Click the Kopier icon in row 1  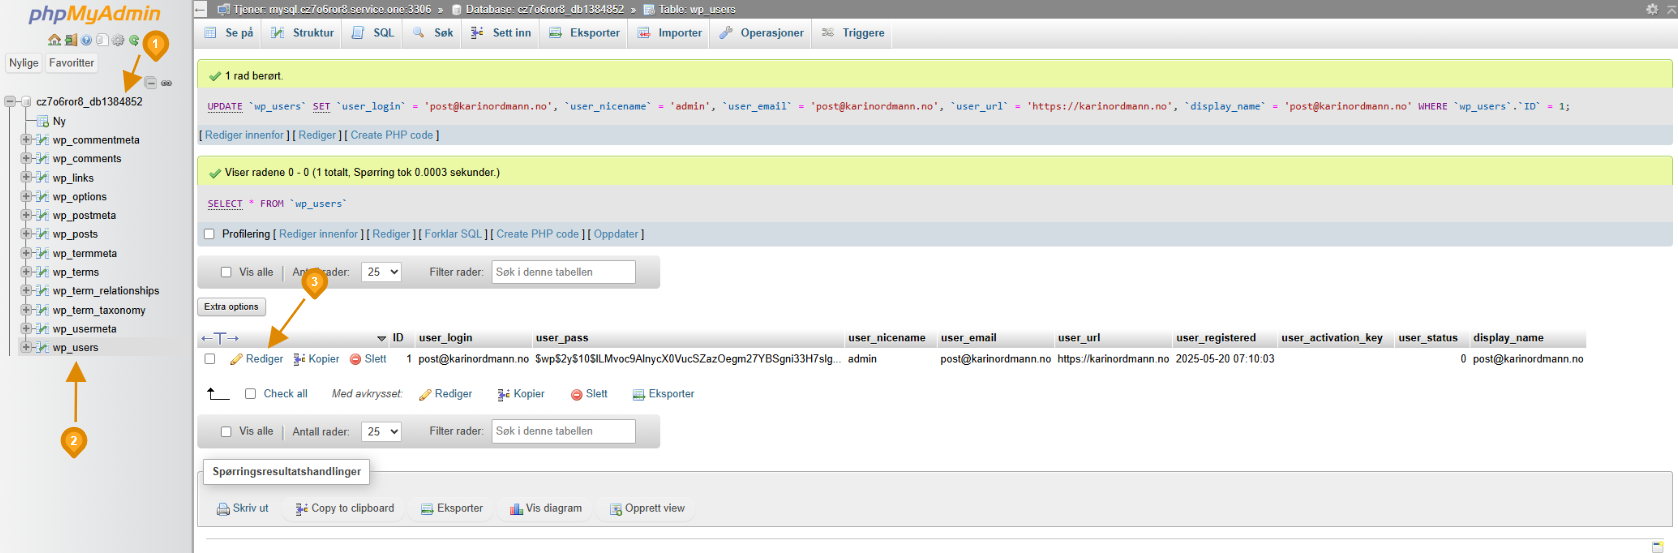click(300, 359)
